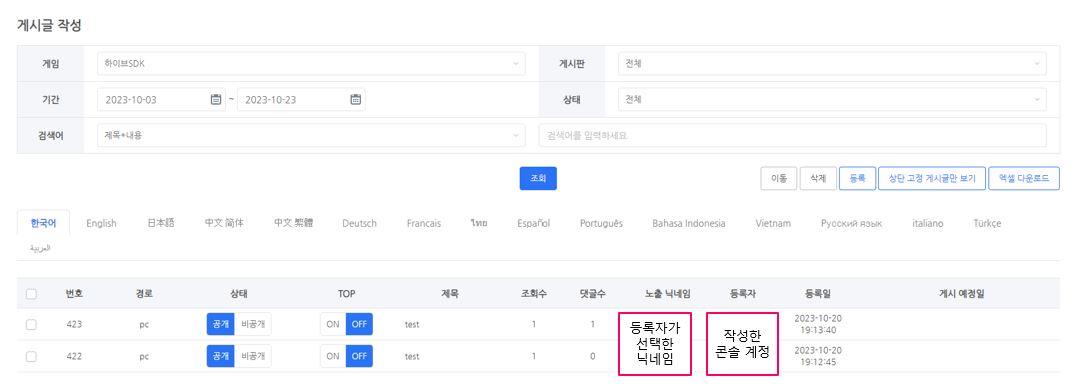The image size is (1085, 392).
Task: Switch to the Francais tab
Action: click(x=423, y=223)
